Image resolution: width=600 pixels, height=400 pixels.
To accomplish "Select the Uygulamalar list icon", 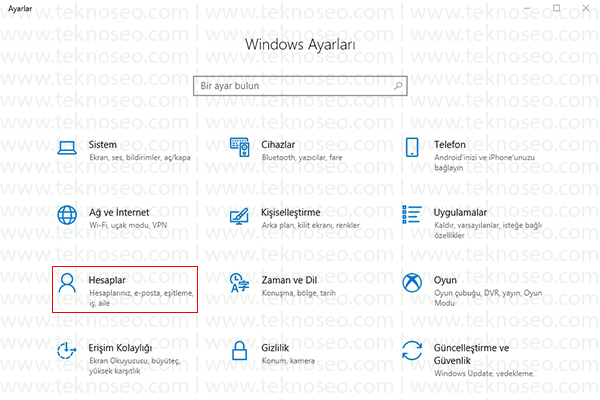I will pyautogui.click(x=412, y=214).
